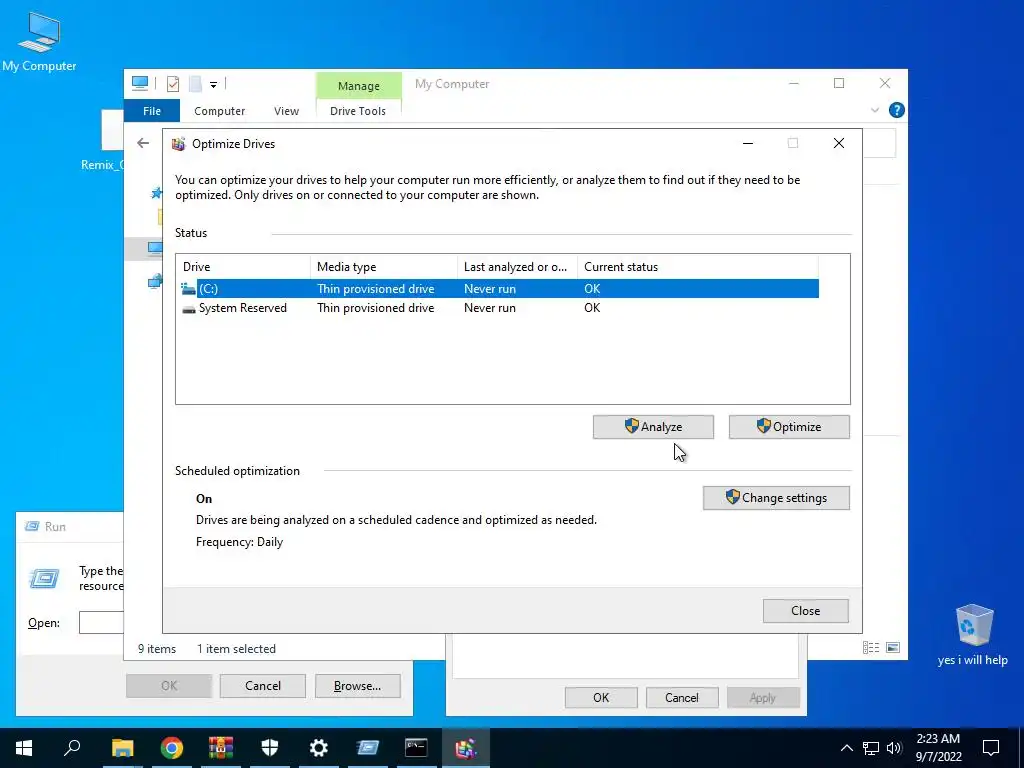The height and width of the screenshot is (768, 1024).
Task: Click Browse... in the Run dialog
Action: pyautogui.click(x=357, y=686)
